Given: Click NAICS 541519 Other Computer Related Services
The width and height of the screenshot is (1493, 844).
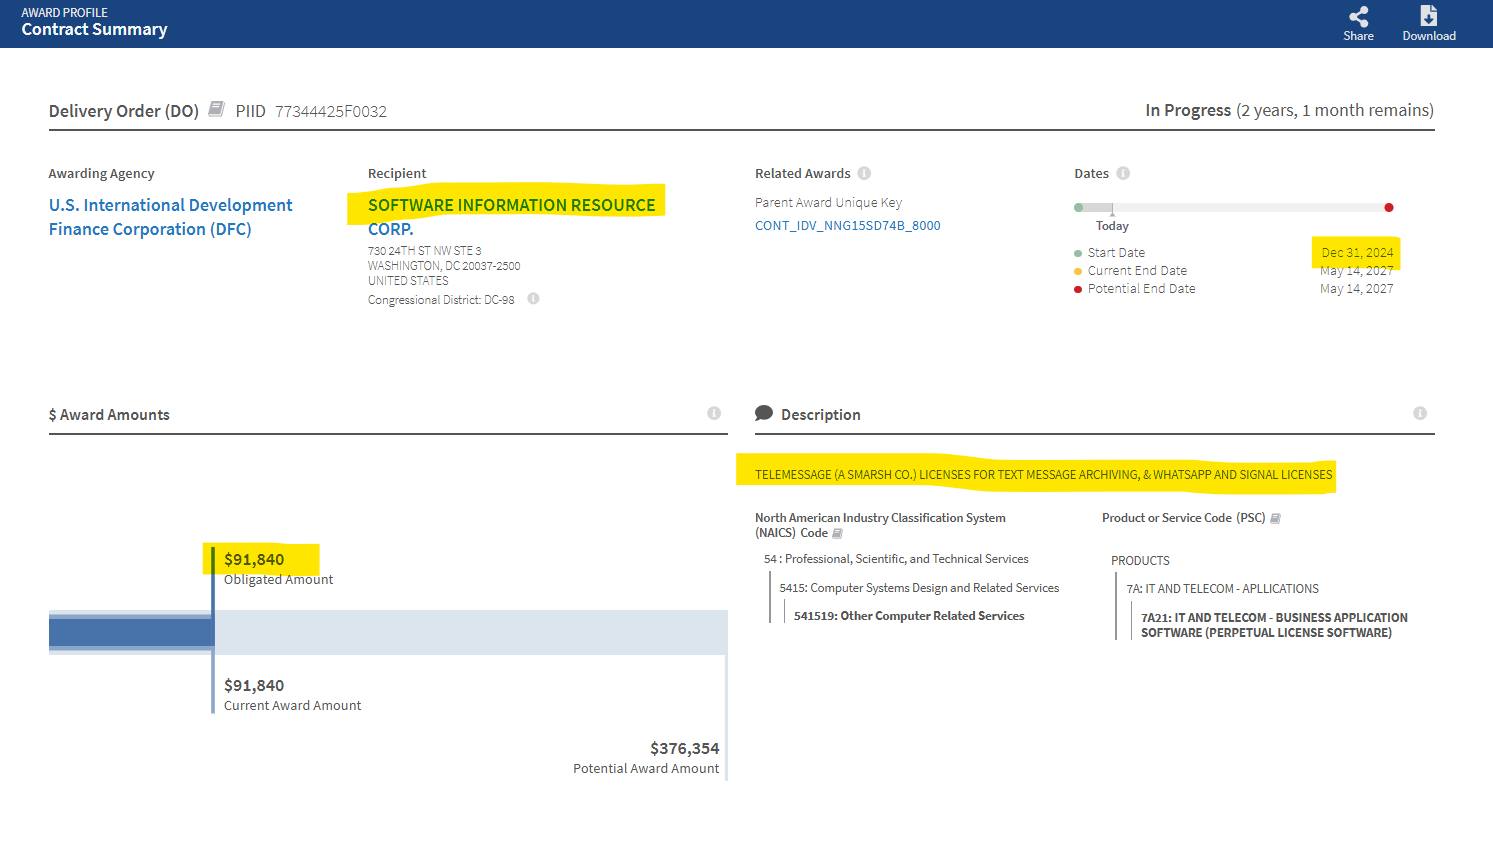Looking at the screenshot, I should click(x=909, y=616).
